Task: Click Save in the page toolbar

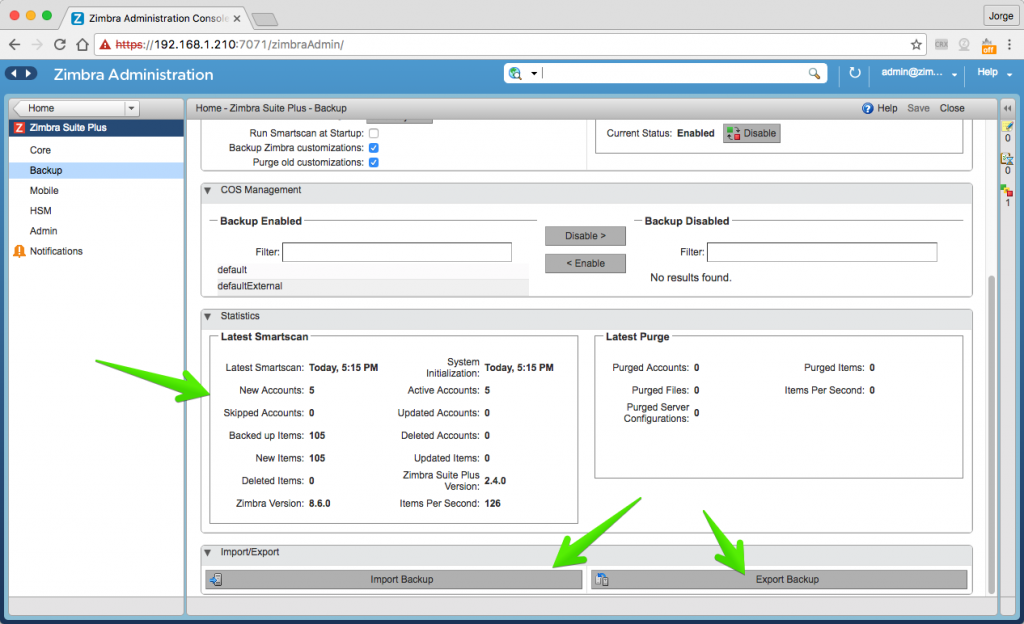Action: tap(918, 108)
